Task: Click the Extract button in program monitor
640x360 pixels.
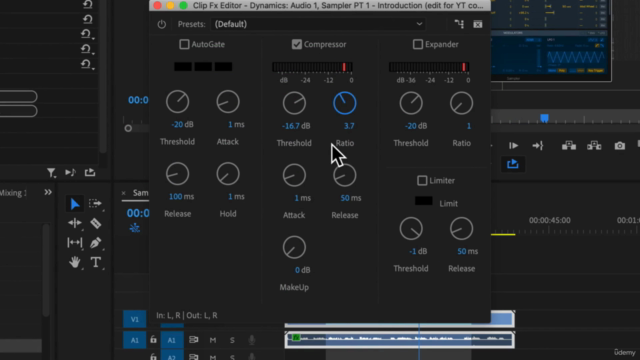Action: coord(594,146)
